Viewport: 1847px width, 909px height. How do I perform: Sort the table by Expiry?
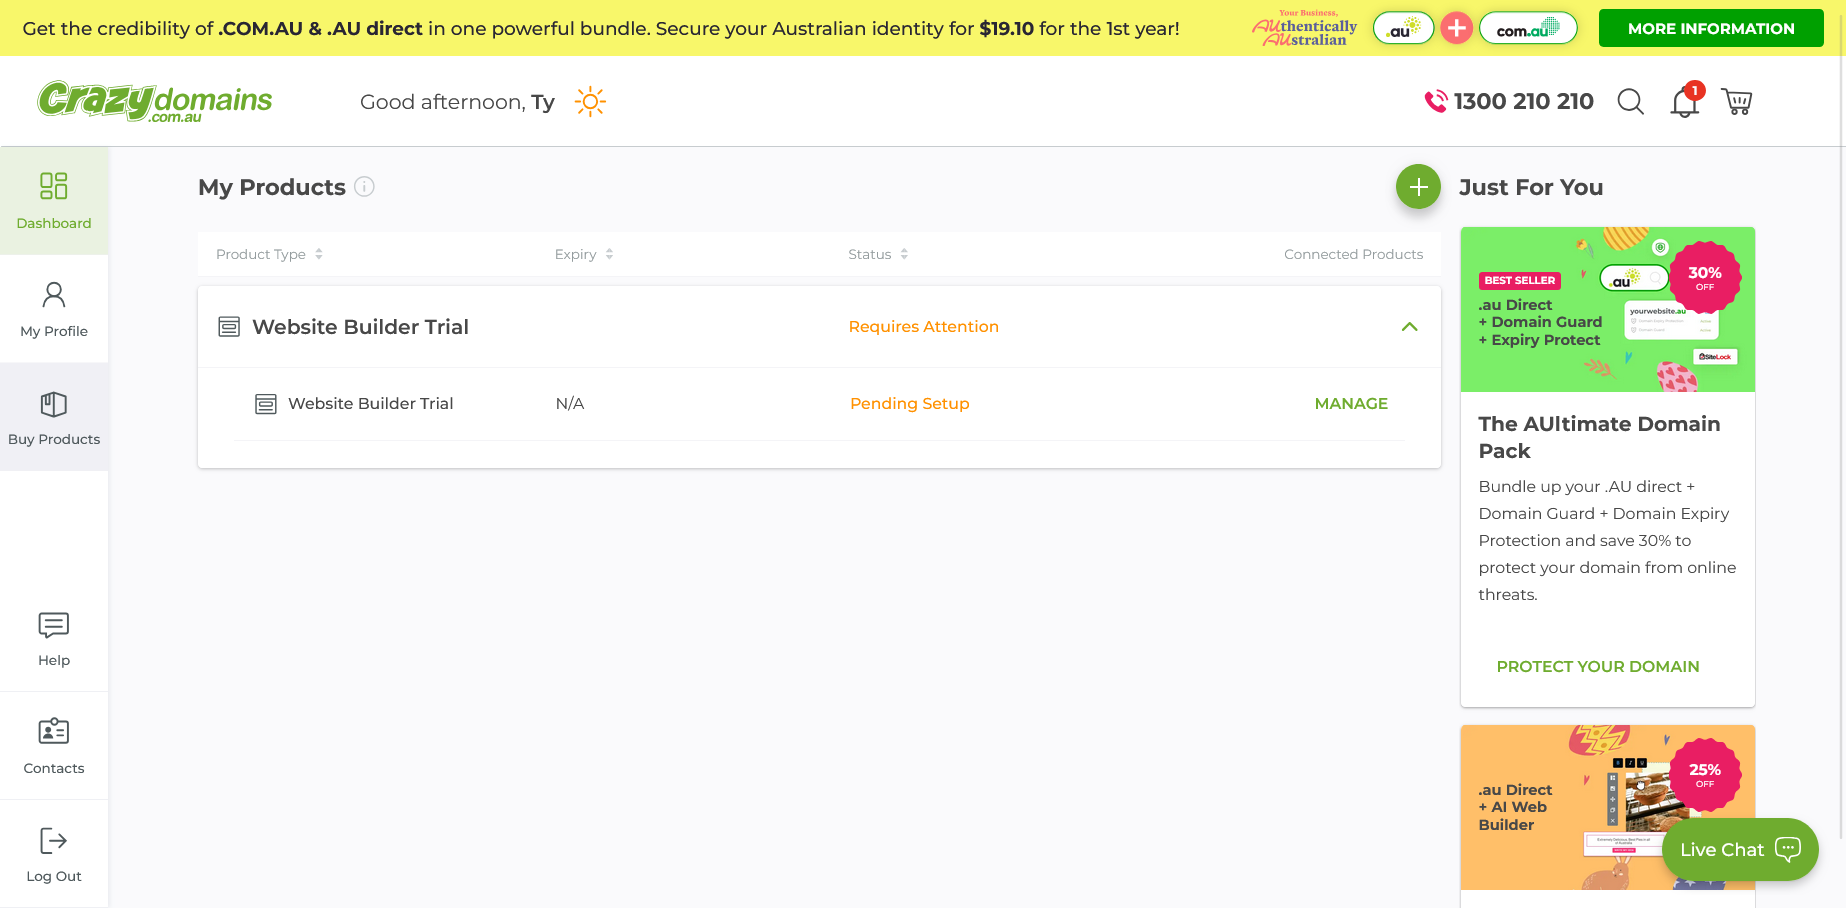584,254
